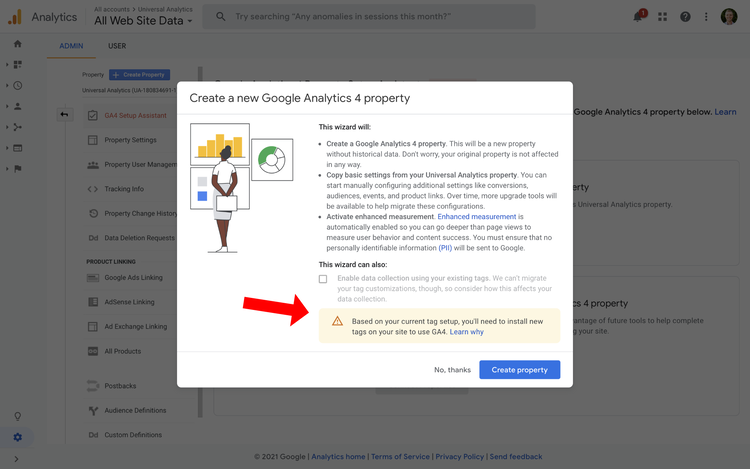Click the Google Ads Linking icon

[x=93, y=277]
